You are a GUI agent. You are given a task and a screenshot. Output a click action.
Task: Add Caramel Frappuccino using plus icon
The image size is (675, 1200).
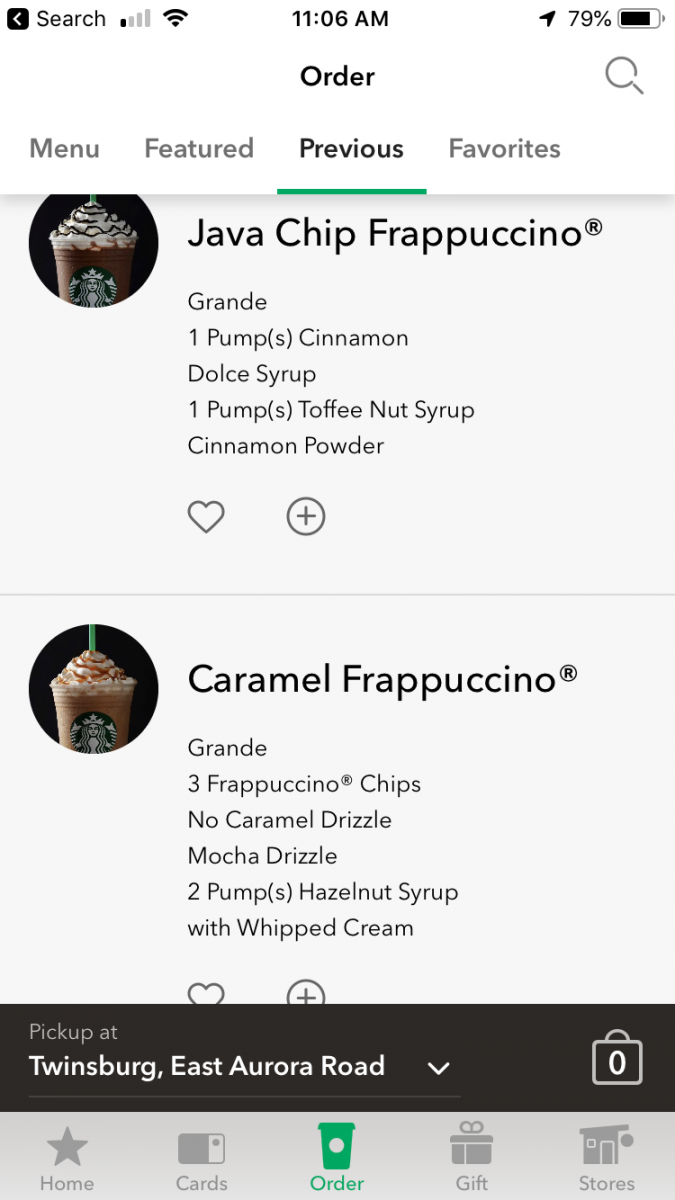point(306,995)
